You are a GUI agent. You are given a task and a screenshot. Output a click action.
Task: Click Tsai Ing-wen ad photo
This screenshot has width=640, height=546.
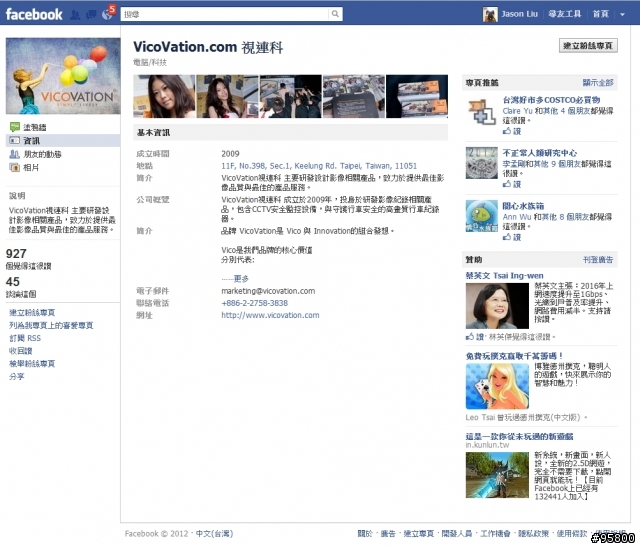tap(497, 306)
